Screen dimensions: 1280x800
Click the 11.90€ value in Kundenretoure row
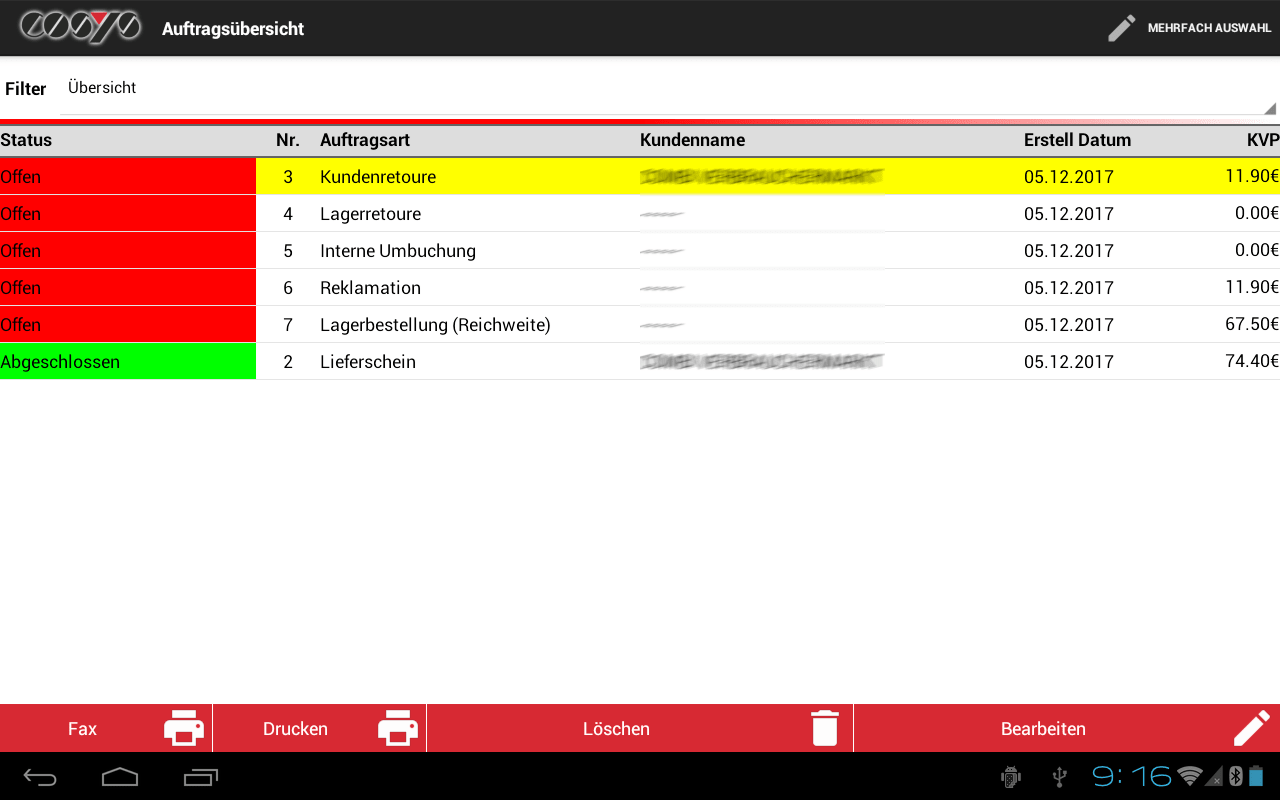pos(1252,176)
